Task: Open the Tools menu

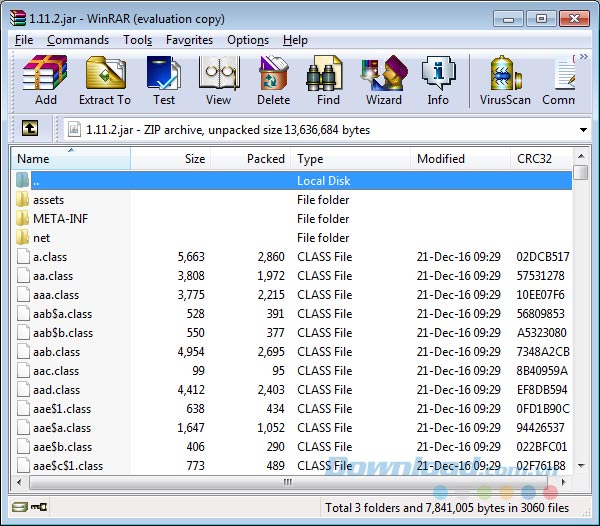Action: click(x=138, y=40)
